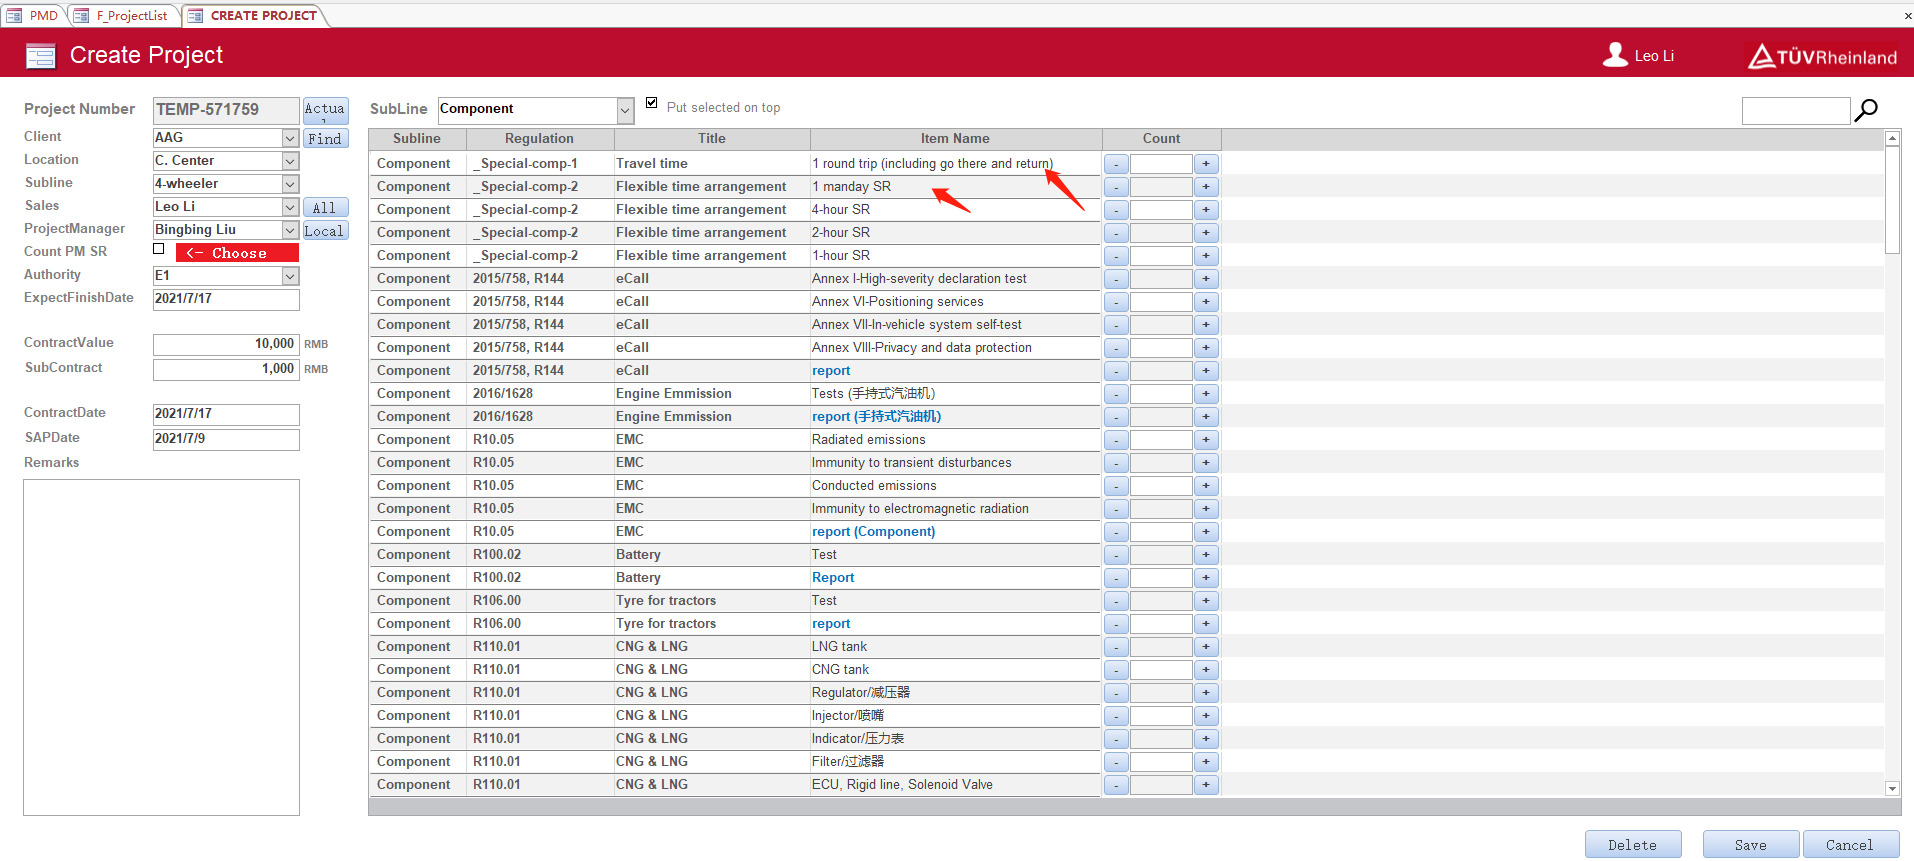The height and width of the screenshot is (861, 1914).
Task: Click the Title column header
Action: point(712,139)
